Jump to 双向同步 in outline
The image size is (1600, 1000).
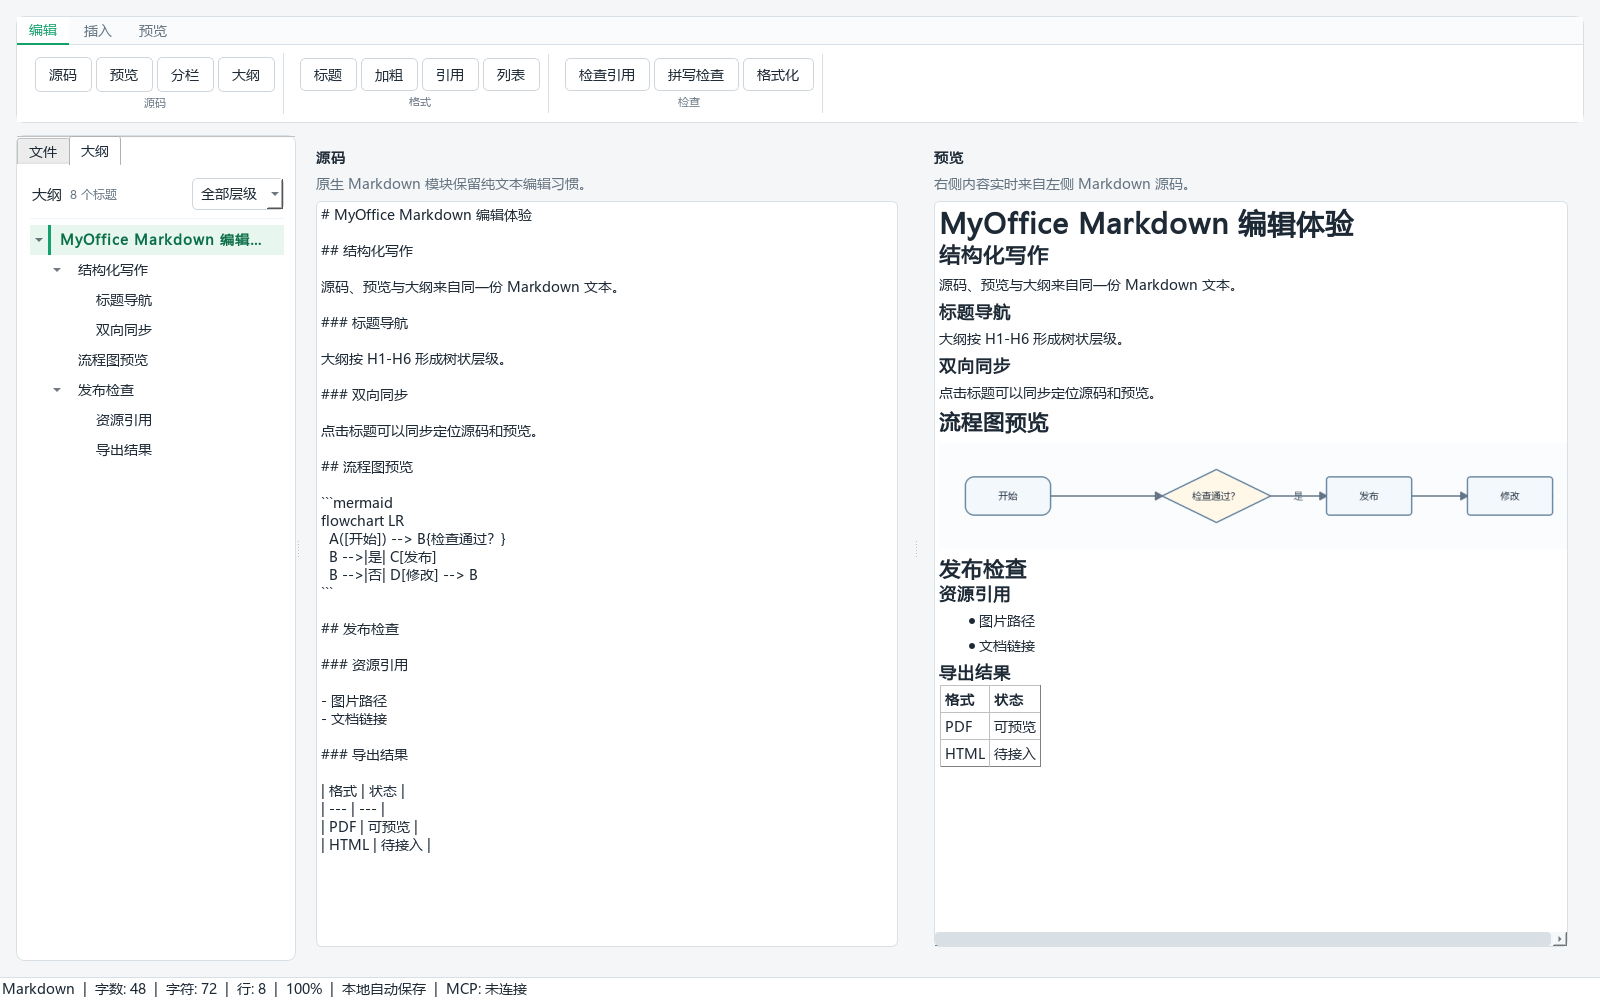point(124,330)
